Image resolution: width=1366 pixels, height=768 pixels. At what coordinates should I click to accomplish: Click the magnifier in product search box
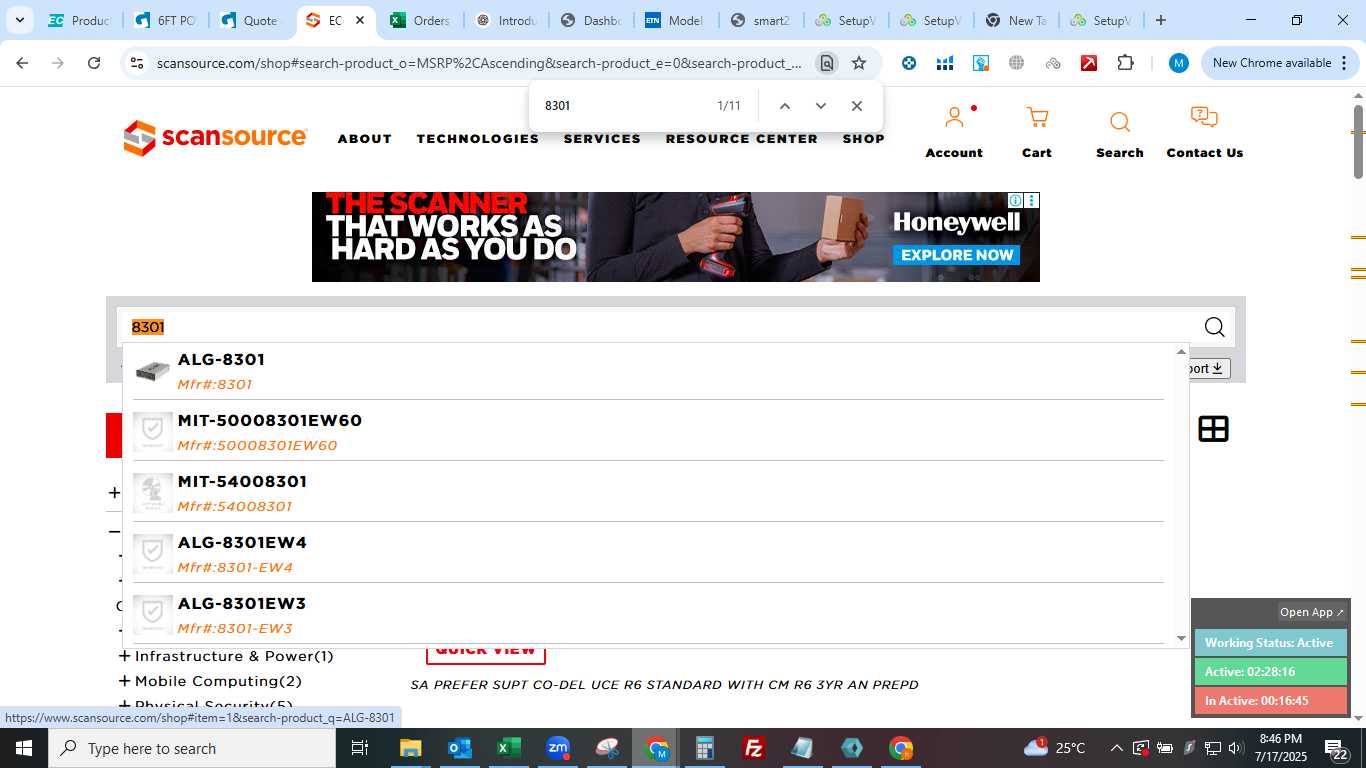[x=1214, y=327]
